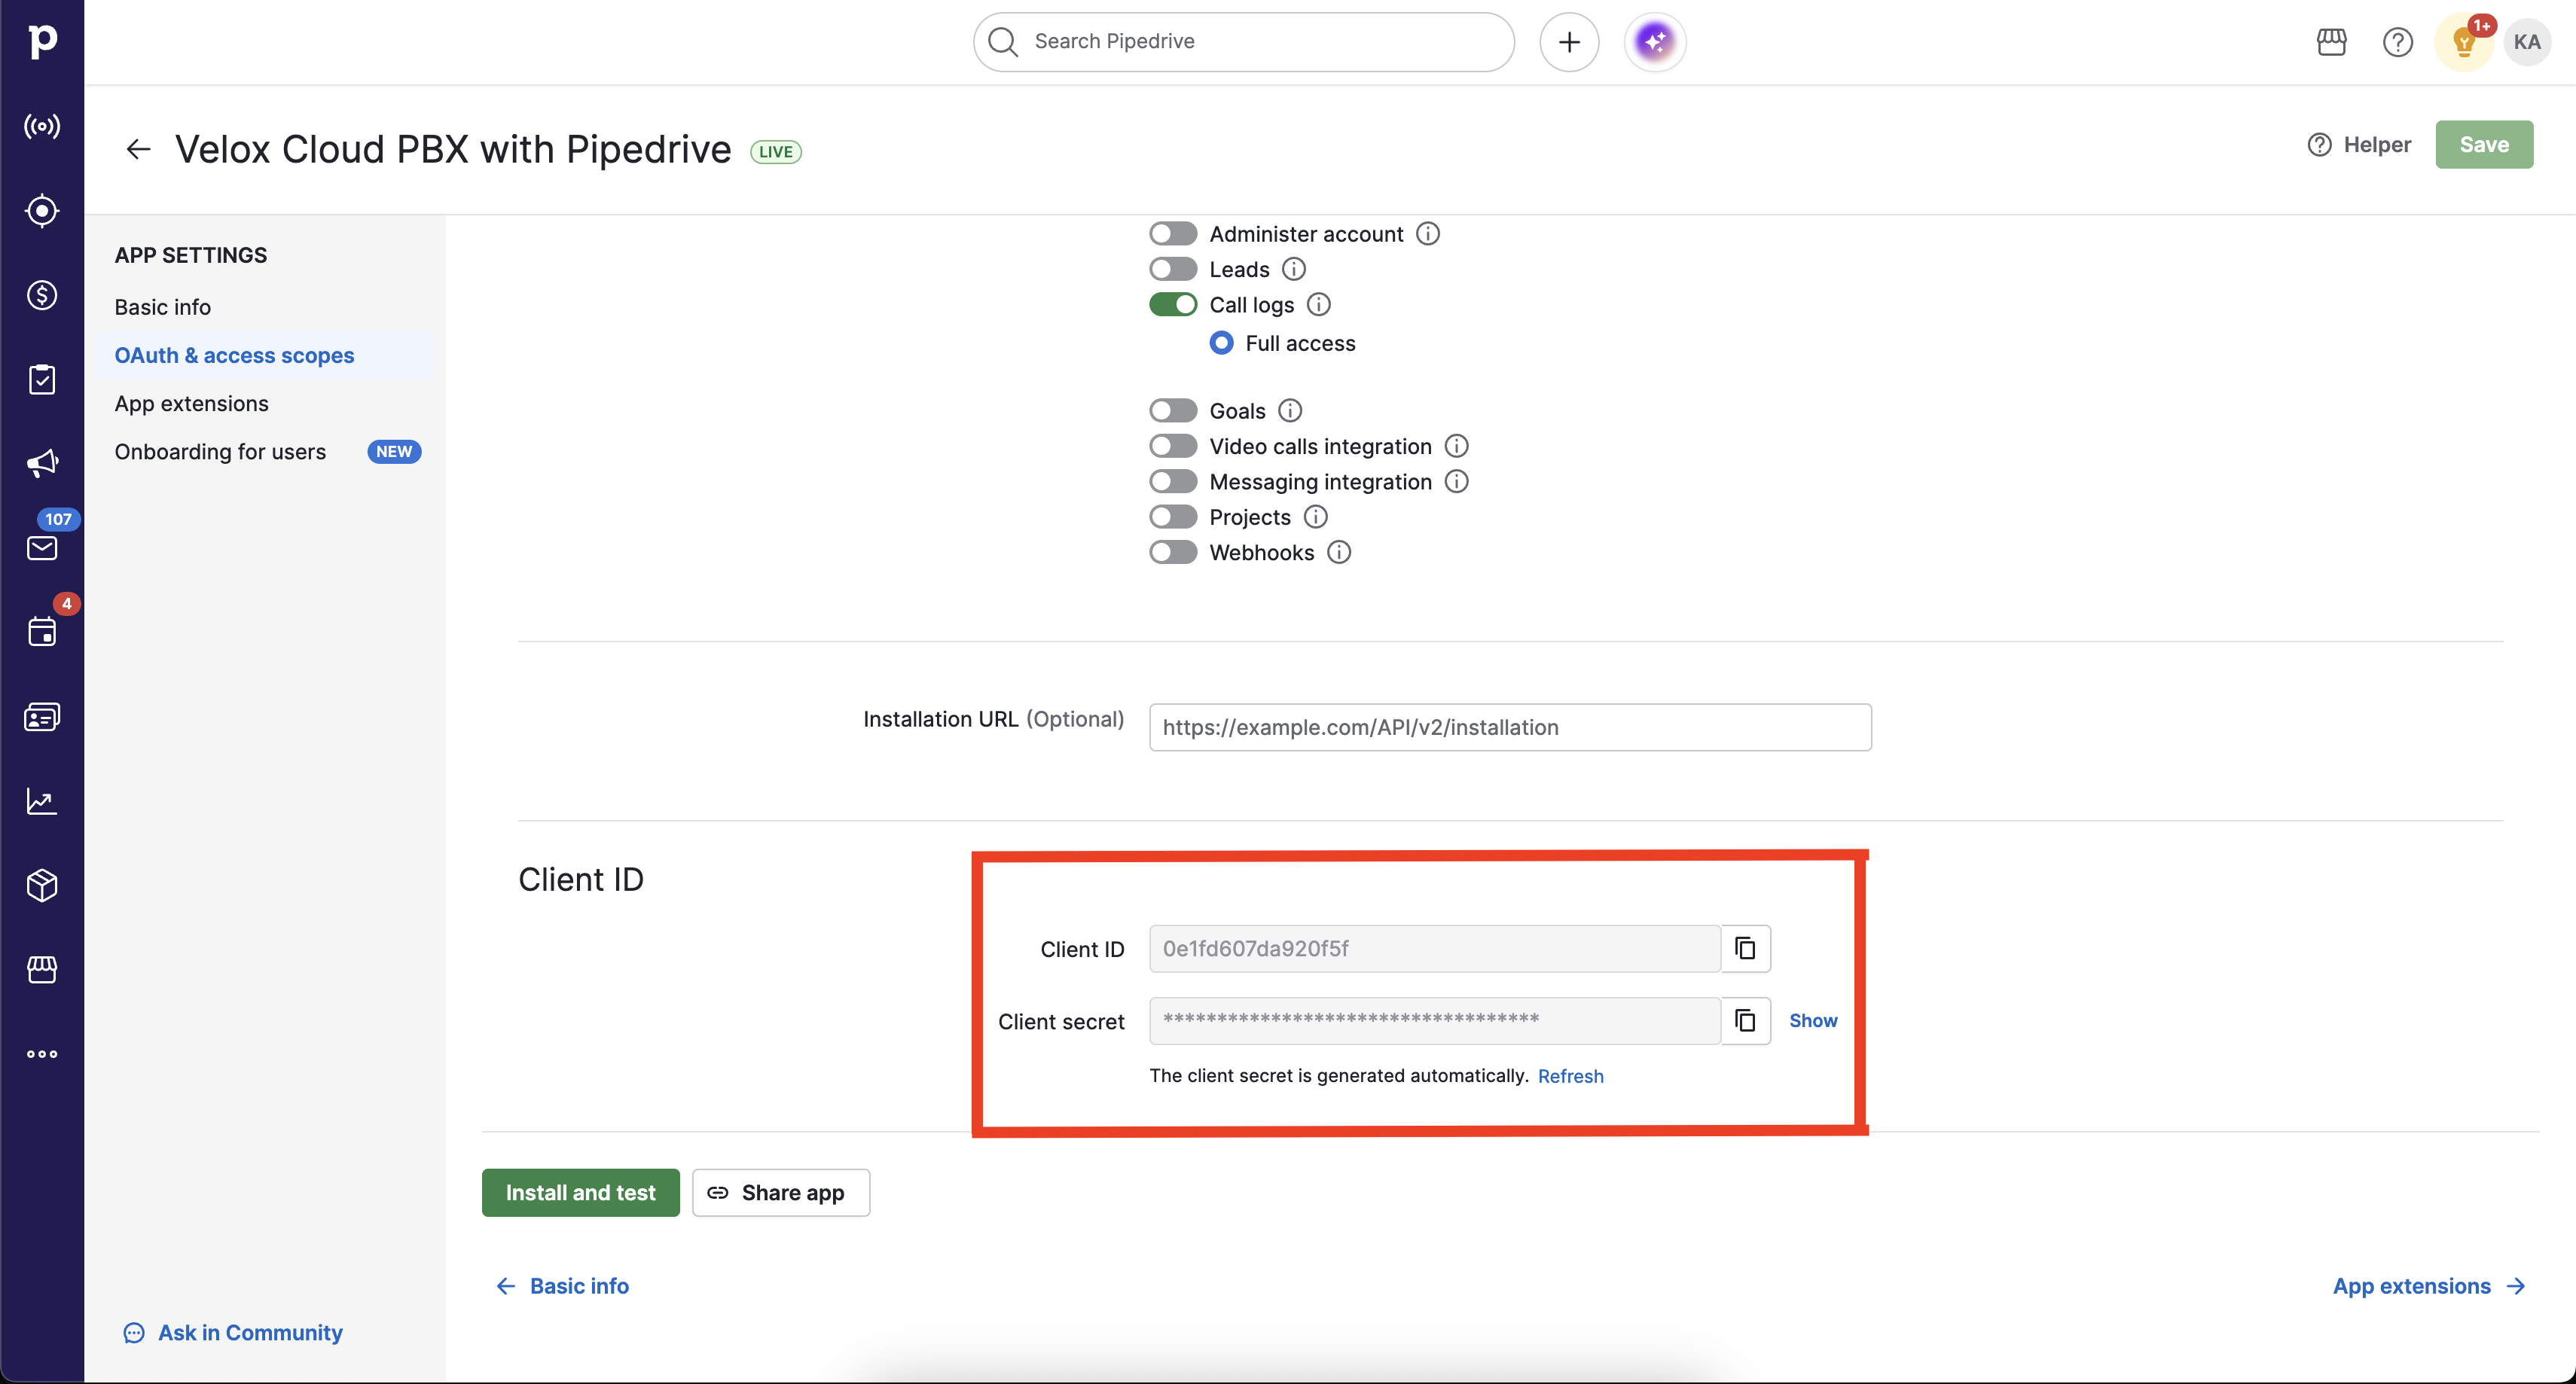Select the Full access radio option

tap(1221, 343)
